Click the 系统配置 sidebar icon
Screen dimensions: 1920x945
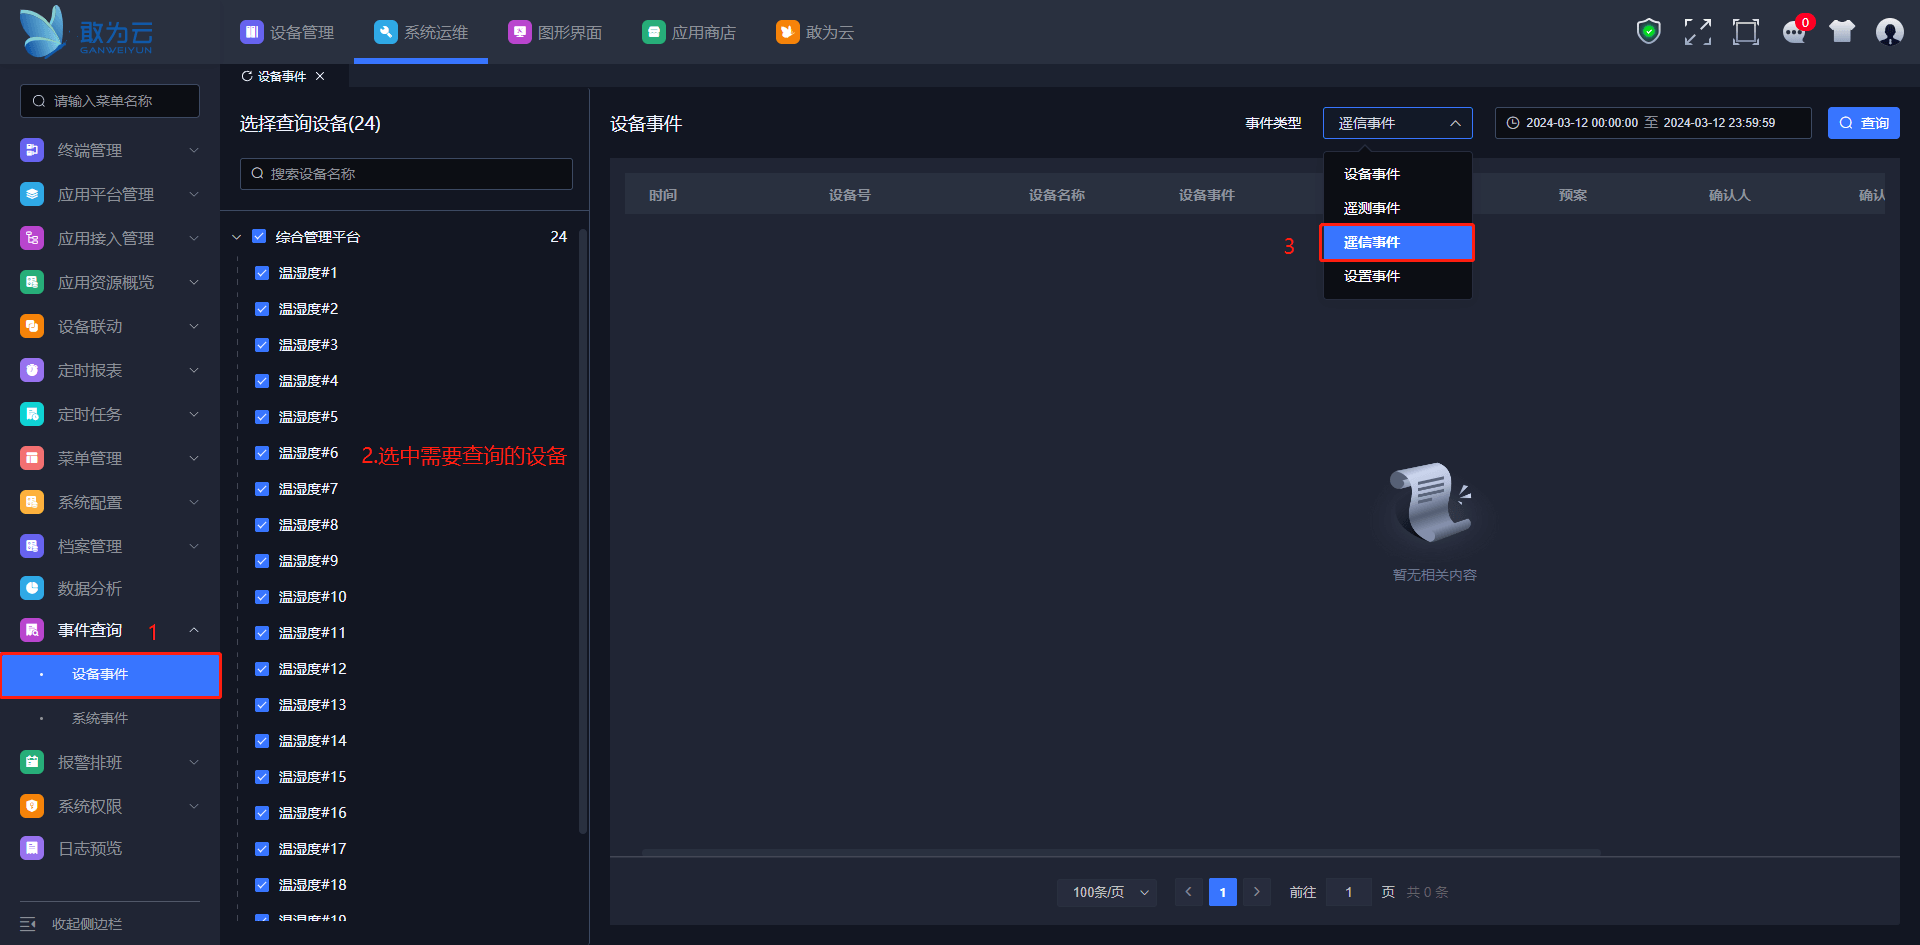pyautogui.click(x=32, y=502)
